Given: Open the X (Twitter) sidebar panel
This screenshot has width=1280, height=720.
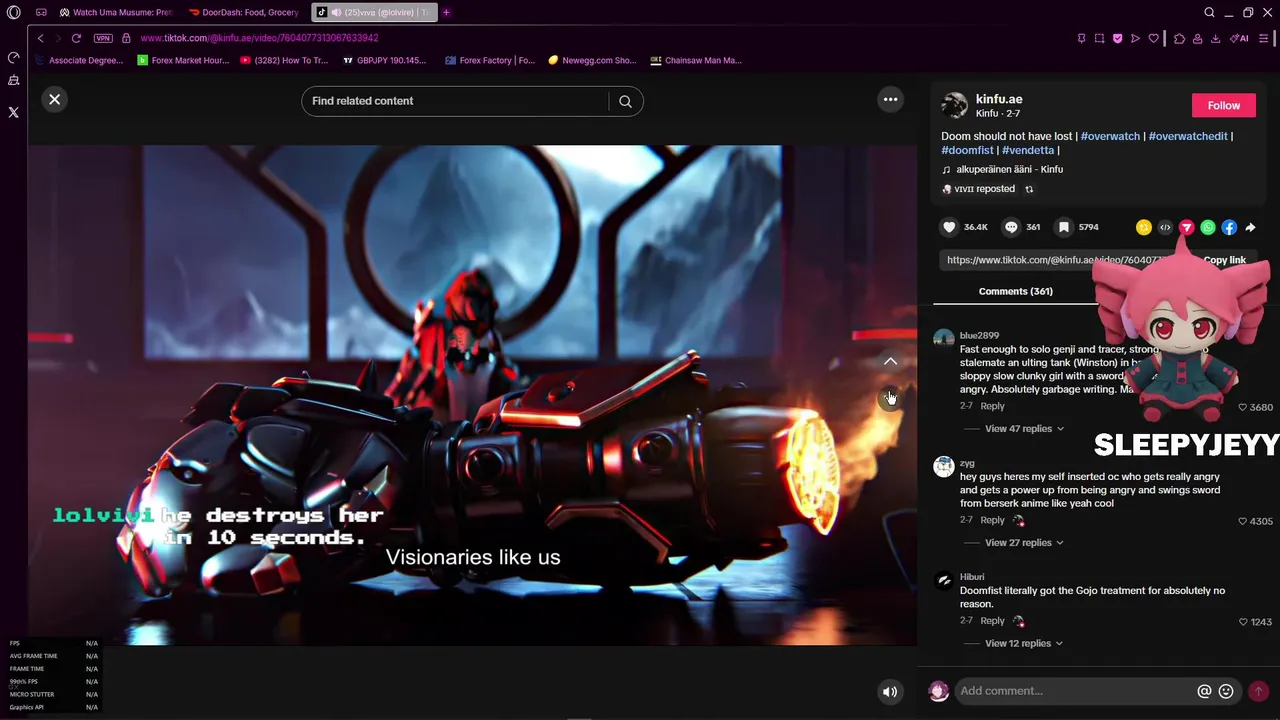Looking at the screenshot, I should tap(13, 112).
